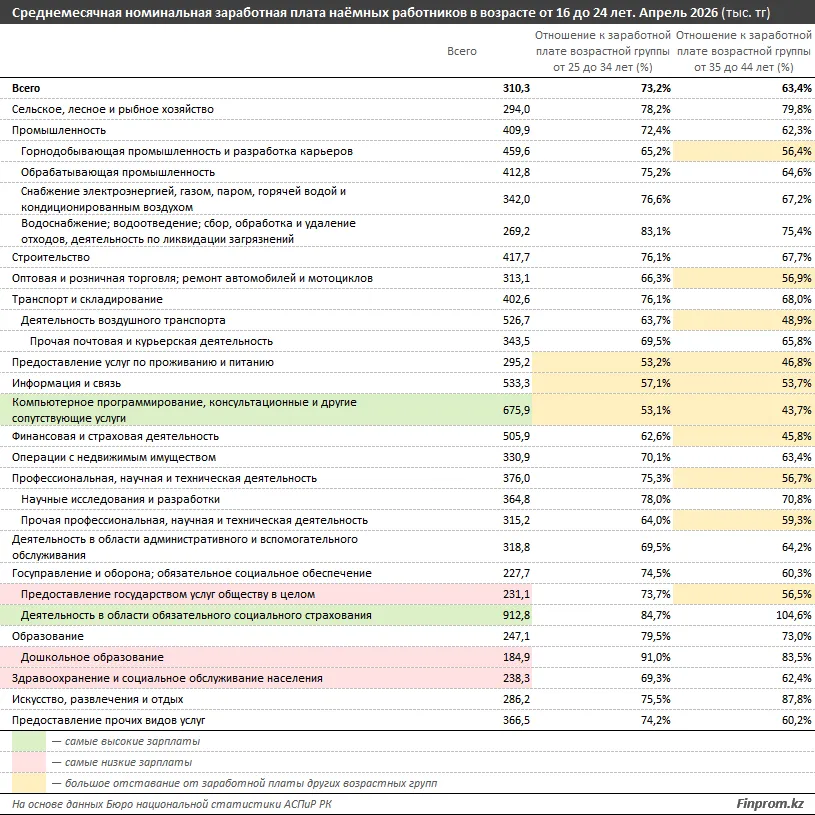The image size is (815, 815).
Task: Select the 87,8% cell for arts and entertainment
Action: [x=796, y=700]
